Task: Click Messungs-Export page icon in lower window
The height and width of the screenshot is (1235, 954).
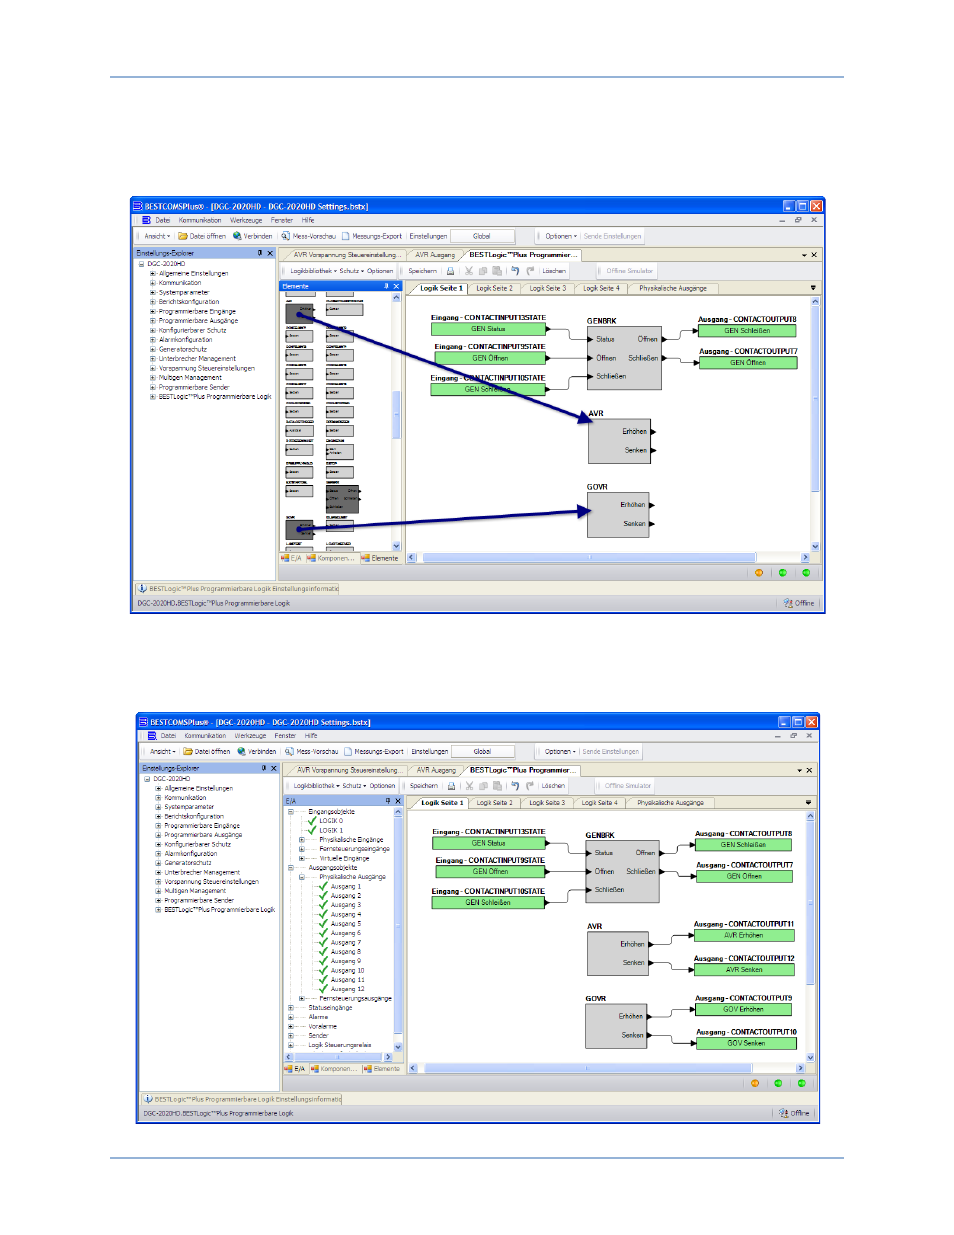Action: [348, 751]
